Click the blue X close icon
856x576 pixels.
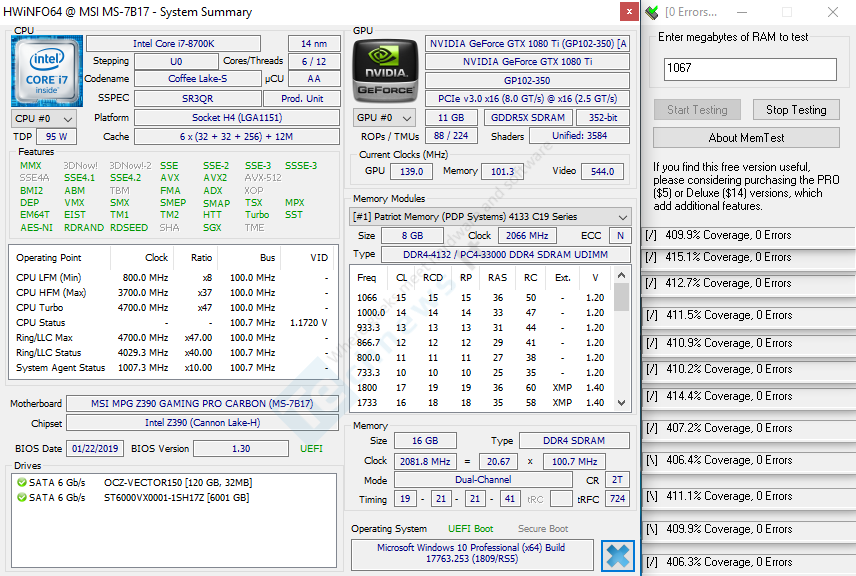618,556
